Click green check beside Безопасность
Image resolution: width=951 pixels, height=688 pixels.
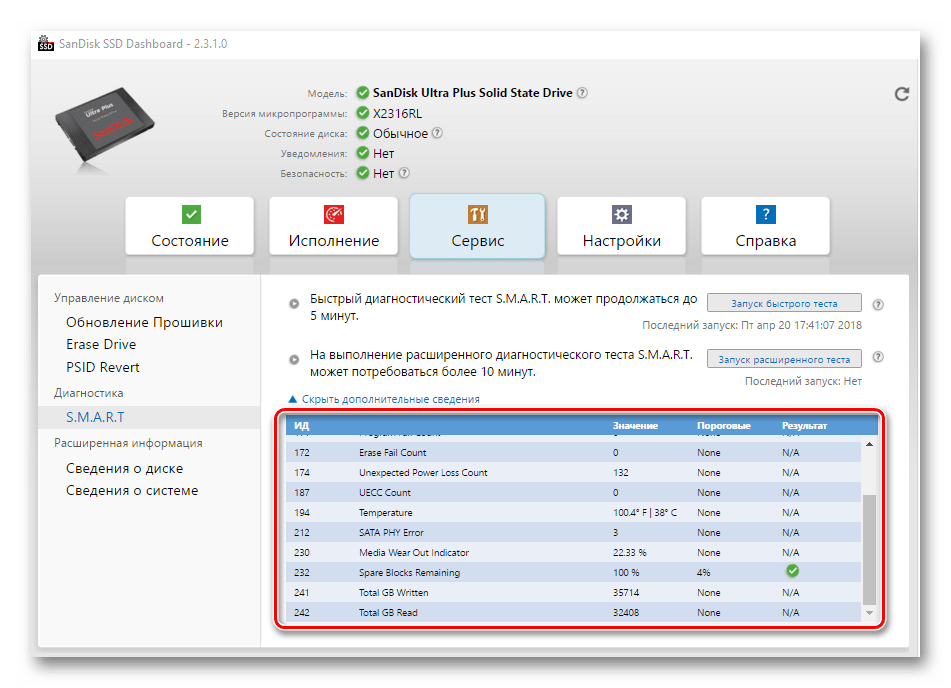(363, 173)
